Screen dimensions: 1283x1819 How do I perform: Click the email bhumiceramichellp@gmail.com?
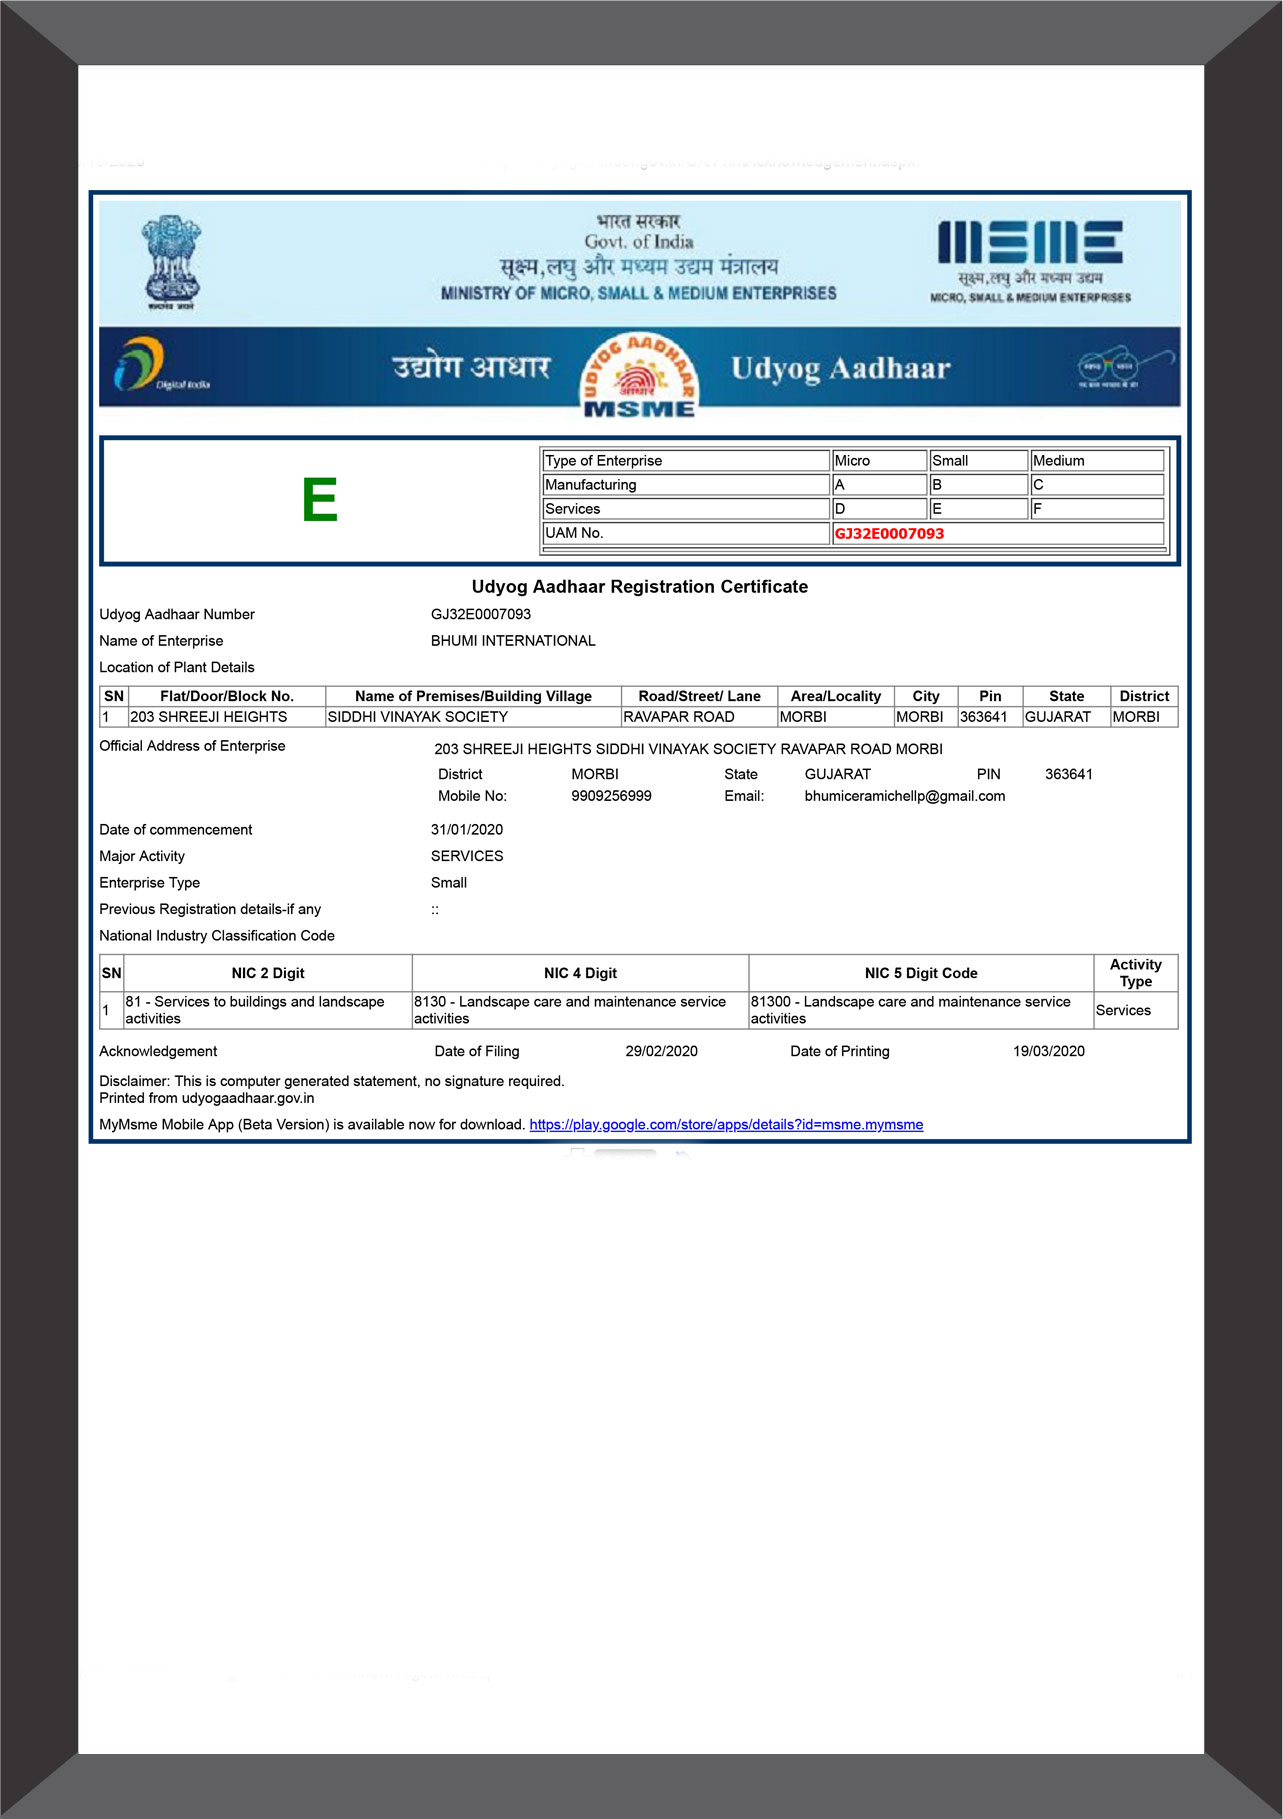905,796
